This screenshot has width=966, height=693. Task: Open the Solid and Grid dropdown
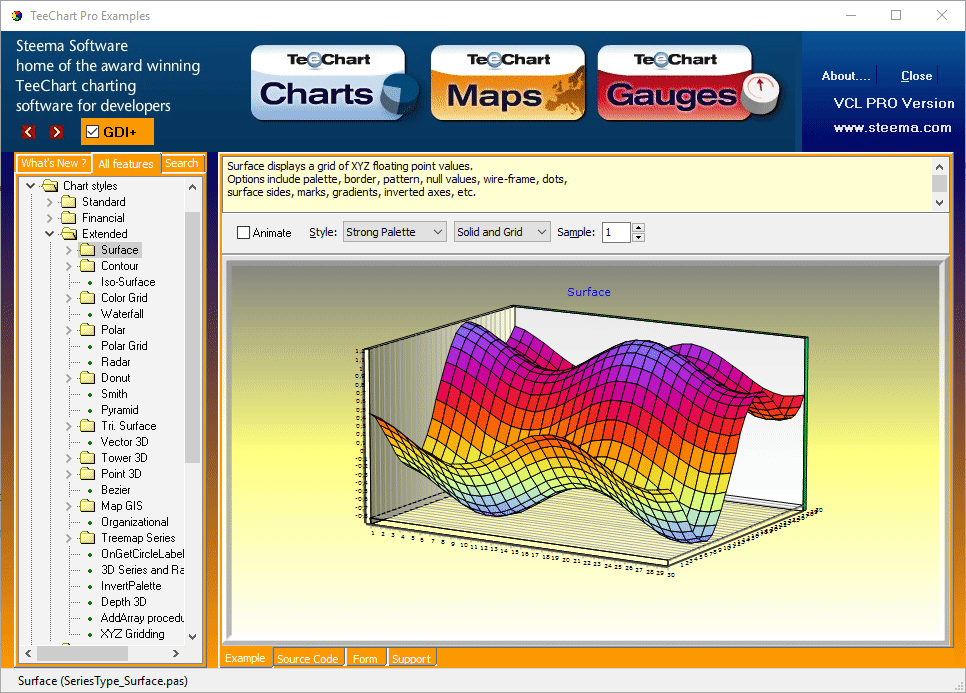point(501,232)
